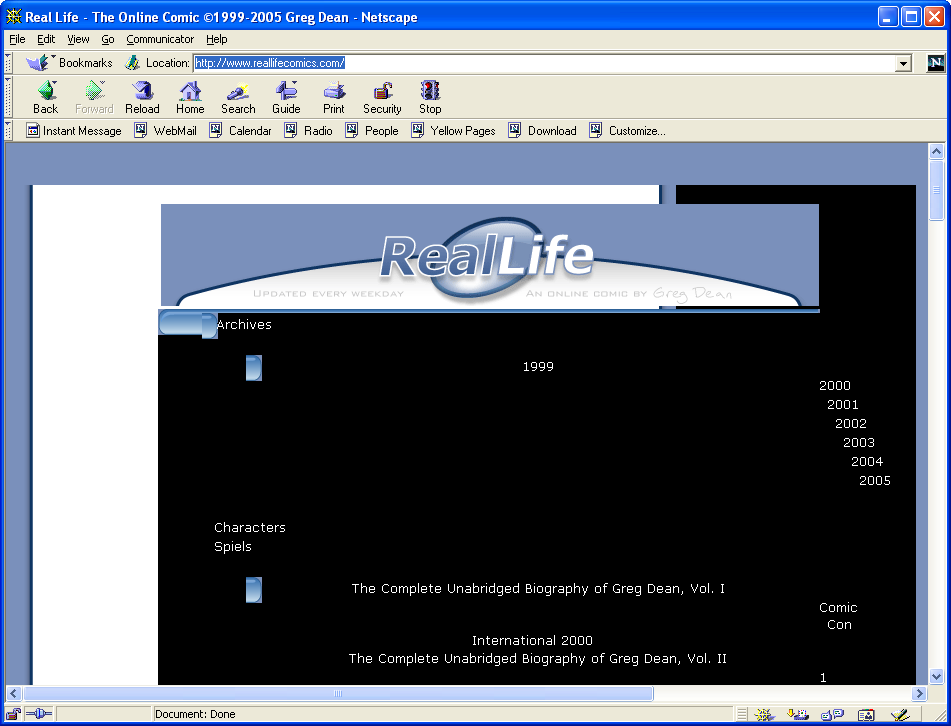Click the vertical scrollbar thumb
This screenshot has width=951, height=726.
936,190
